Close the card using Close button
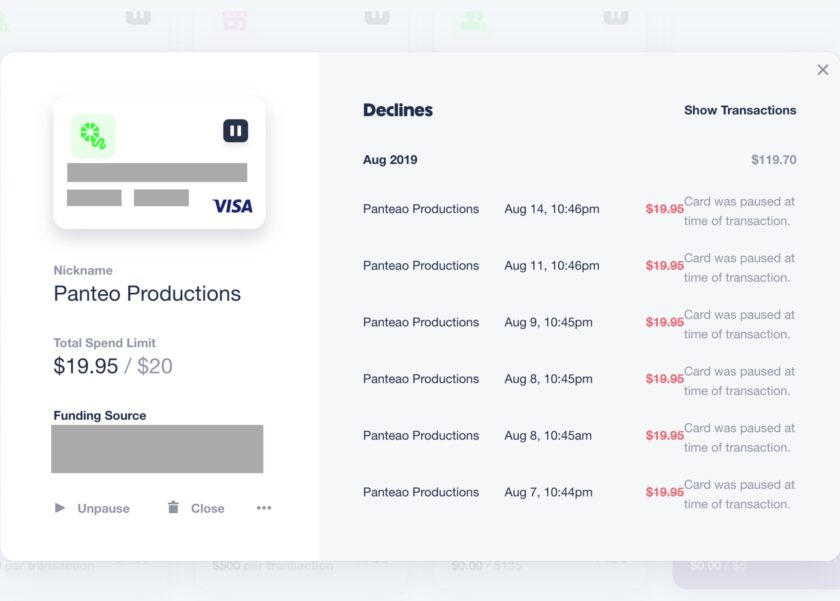This screenshot has height=601, width=840. (x=196, y=508)
